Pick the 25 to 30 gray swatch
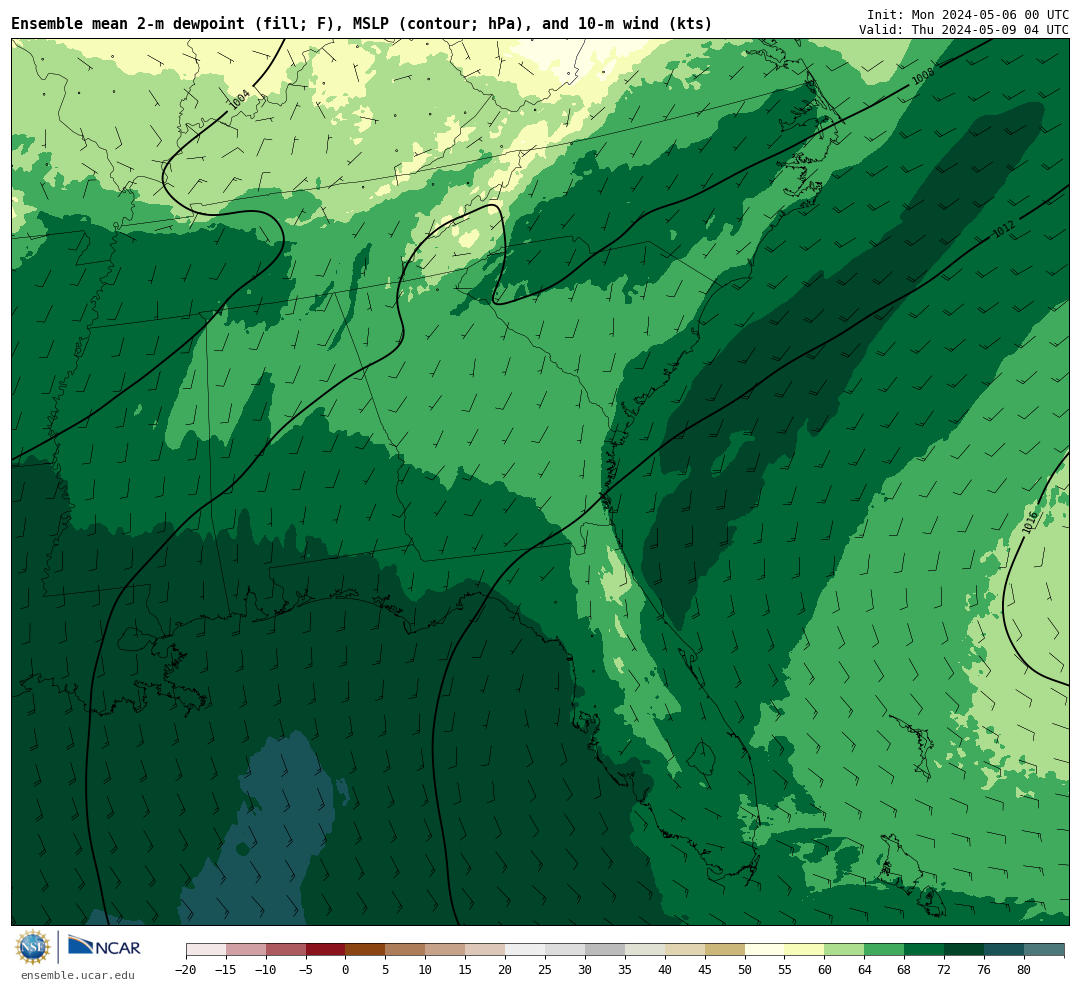 (565, 950)
